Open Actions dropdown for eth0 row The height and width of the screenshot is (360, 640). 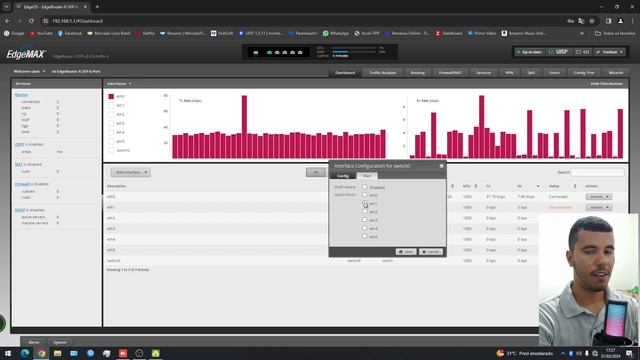pos(599,197)
